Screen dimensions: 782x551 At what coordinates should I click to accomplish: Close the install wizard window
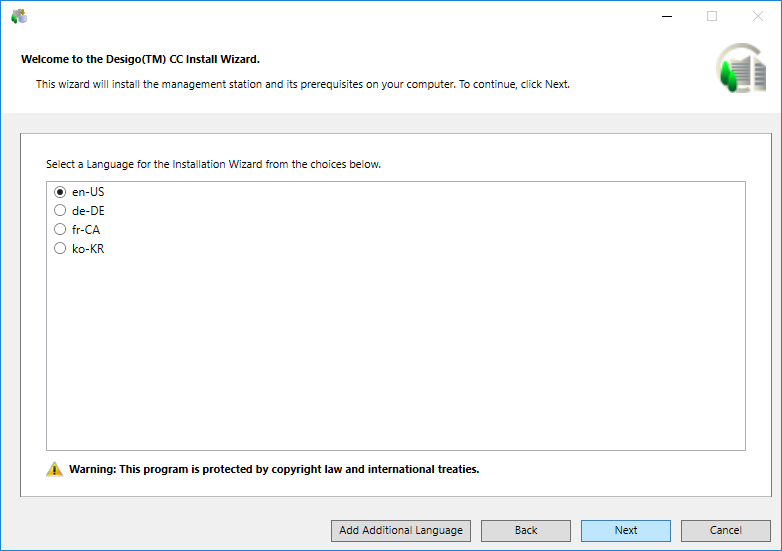click(758, 16)
